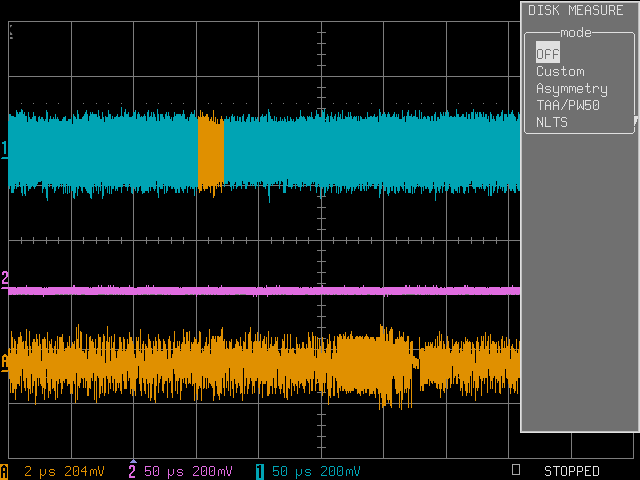Click trace A timebase 2 µs value
The image size is (640, 480).
pos(40,471)
